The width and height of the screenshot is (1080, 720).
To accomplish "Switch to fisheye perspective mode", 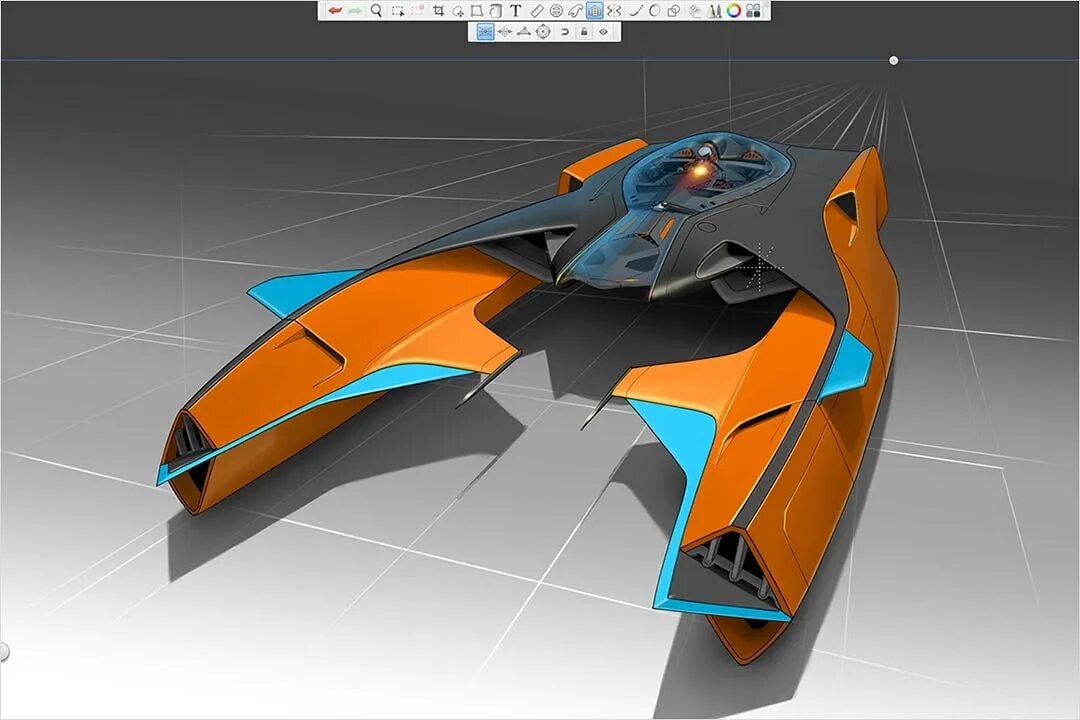I will pos(543,32).
